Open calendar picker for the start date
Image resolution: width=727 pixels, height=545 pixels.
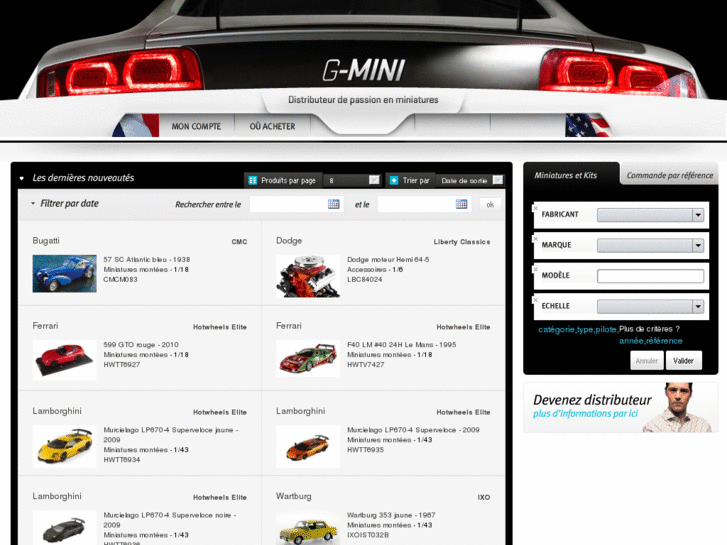pos(333,204)
